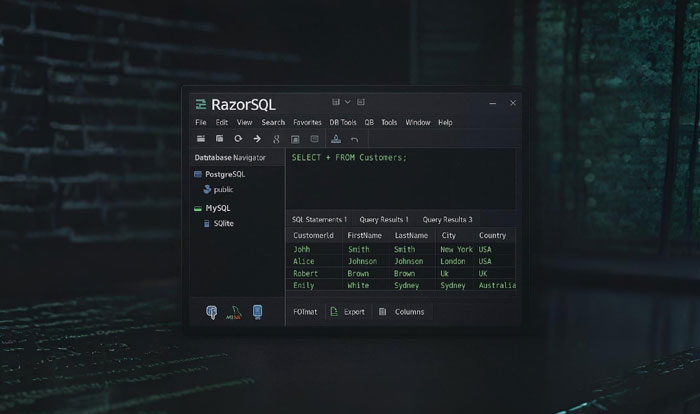The width and height of the screenshot is (700, 414).
Task: Select the 'New York' city cell
Action: click(x=456, y=249)
